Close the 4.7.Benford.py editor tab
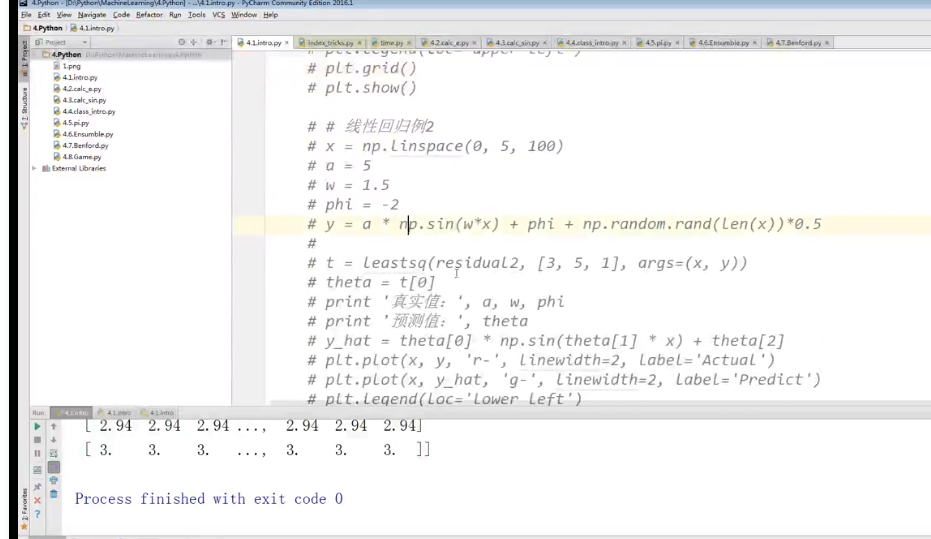Image resolution: width=931 pixels, height=539 pixels. (827, 43)
